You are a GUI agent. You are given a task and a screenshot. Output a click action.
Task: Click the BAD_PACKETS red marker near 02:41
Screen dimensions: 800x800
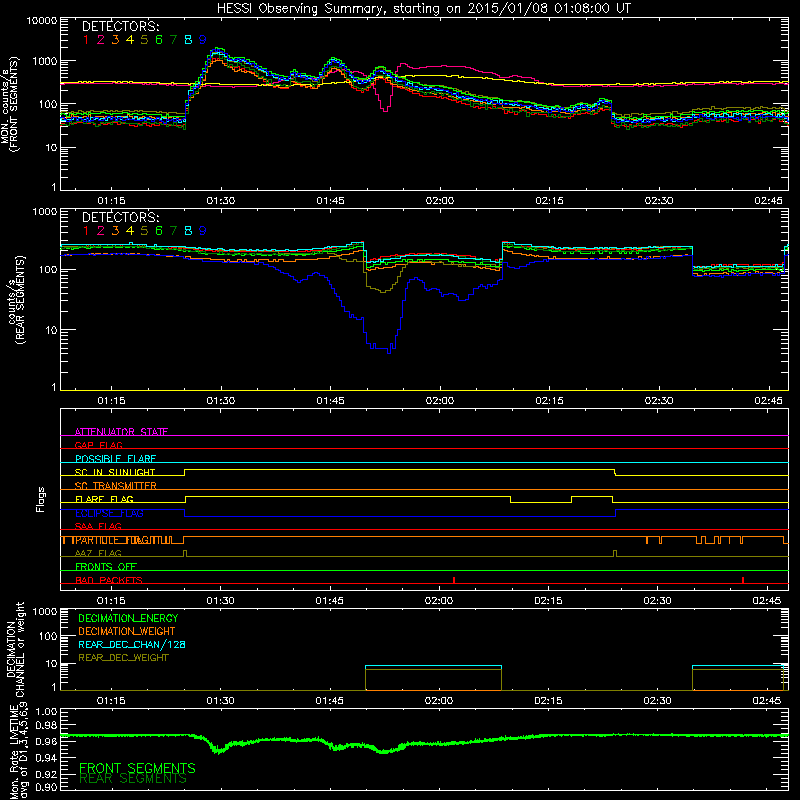point(743,580)
